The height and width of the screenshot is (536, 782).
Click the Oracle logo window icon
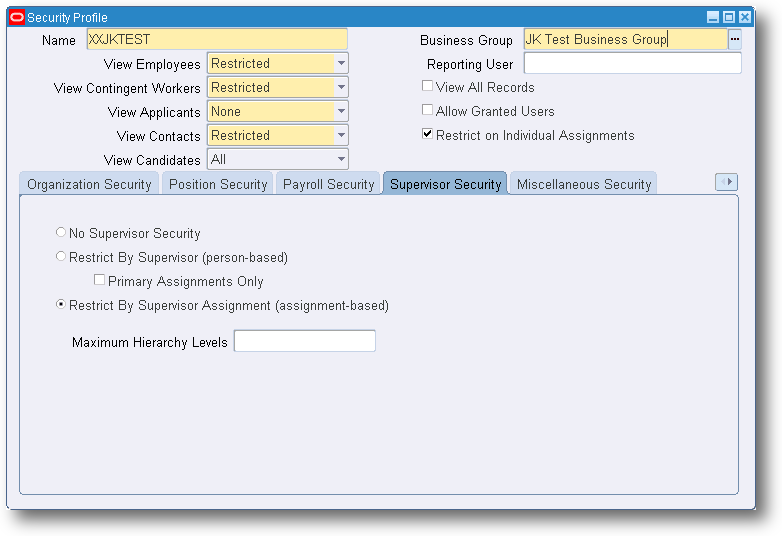pos(17,17)
